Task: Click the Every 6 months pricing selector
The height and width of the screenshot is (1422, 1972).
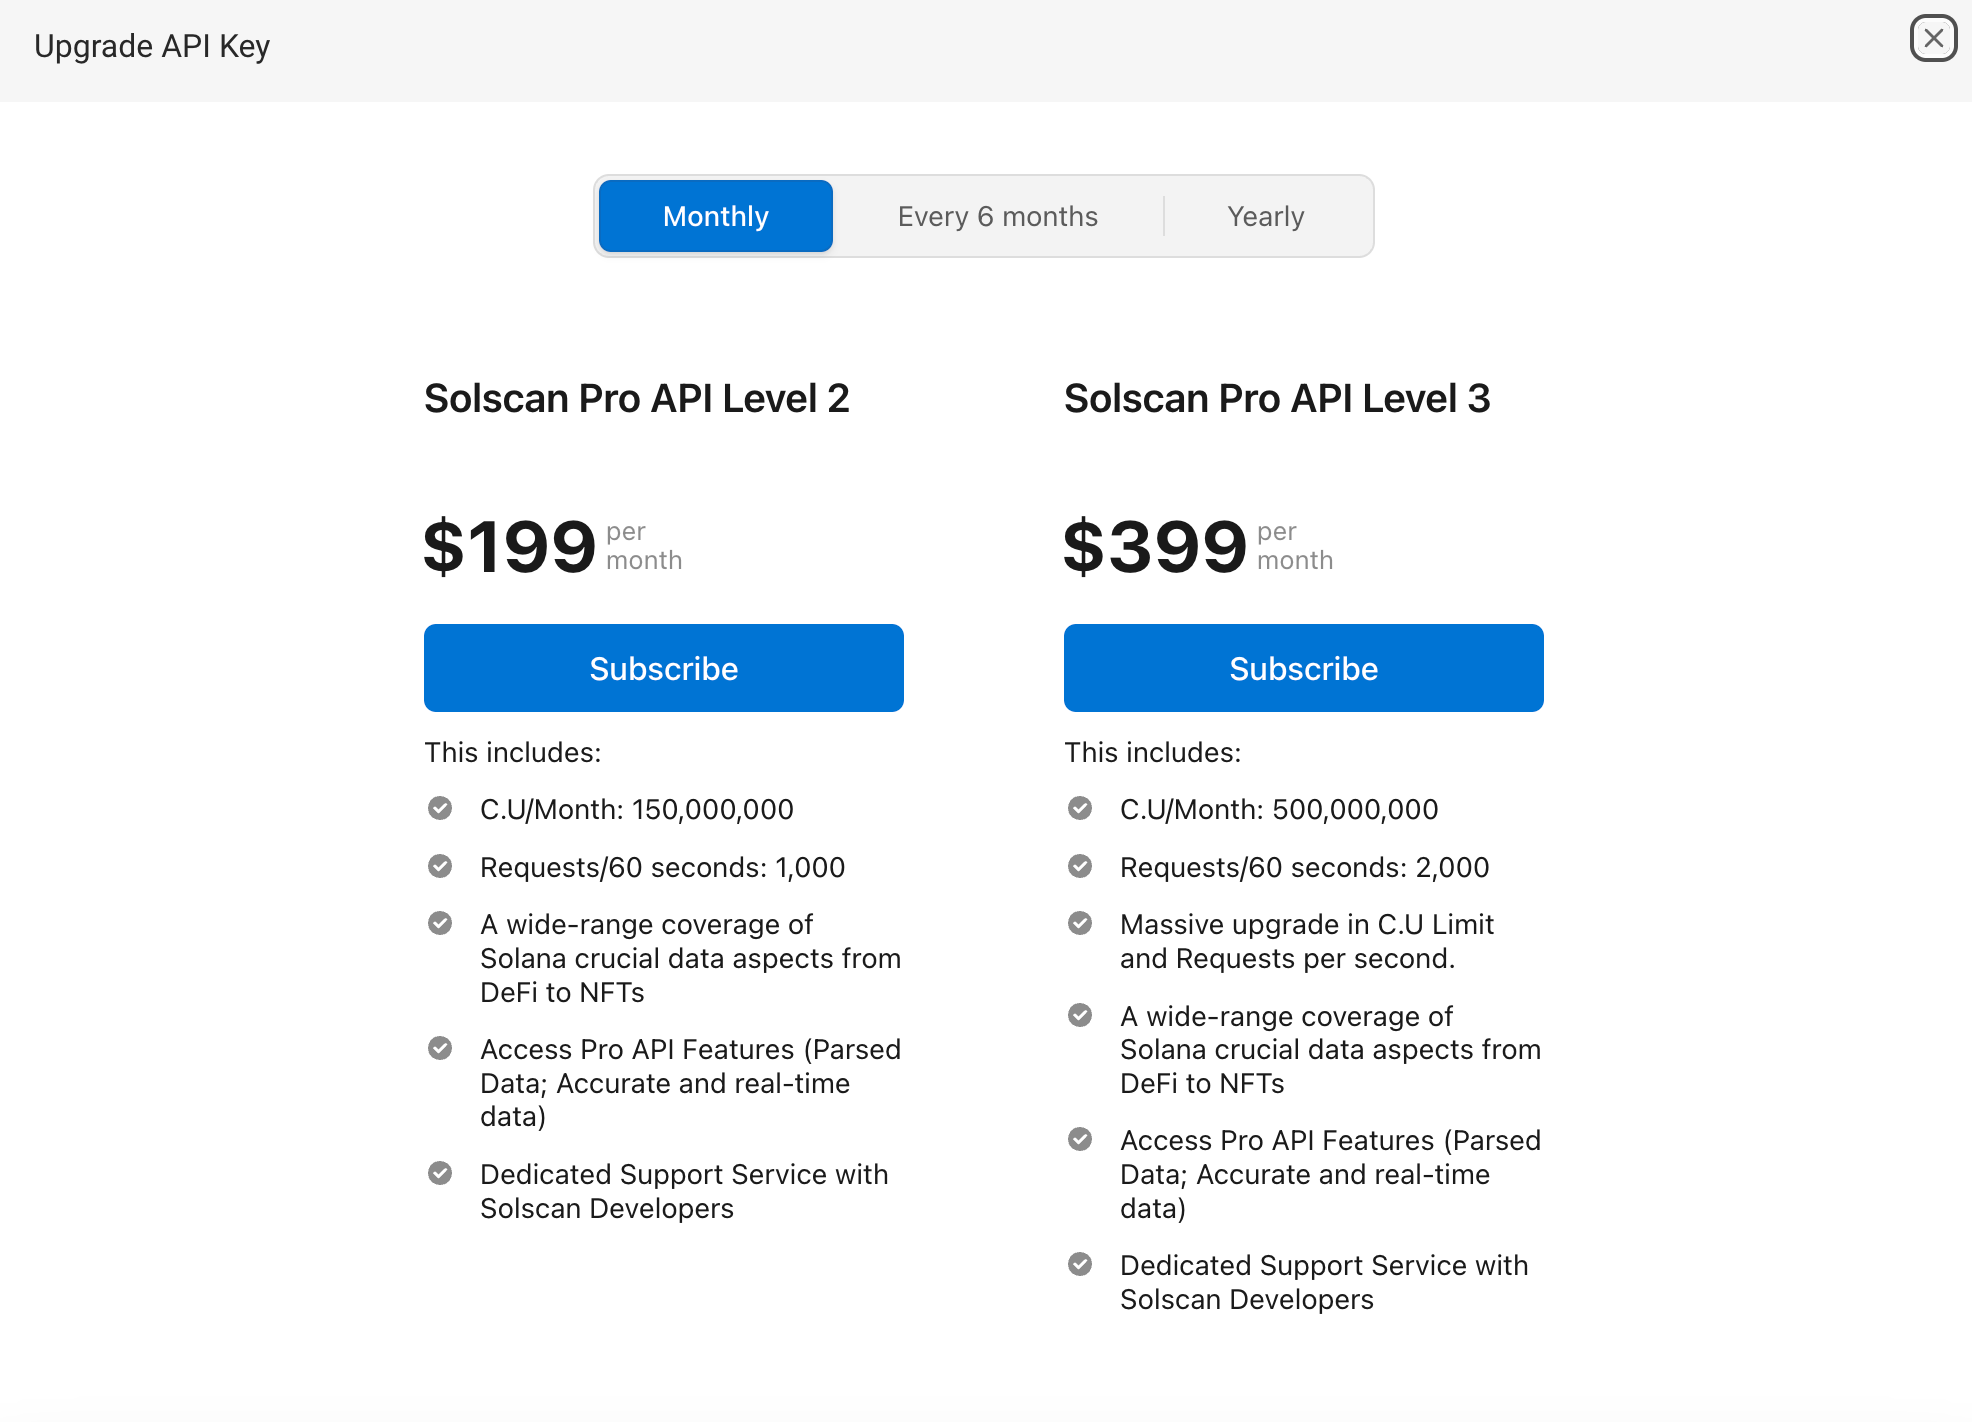Action: [x=997, y=214]
